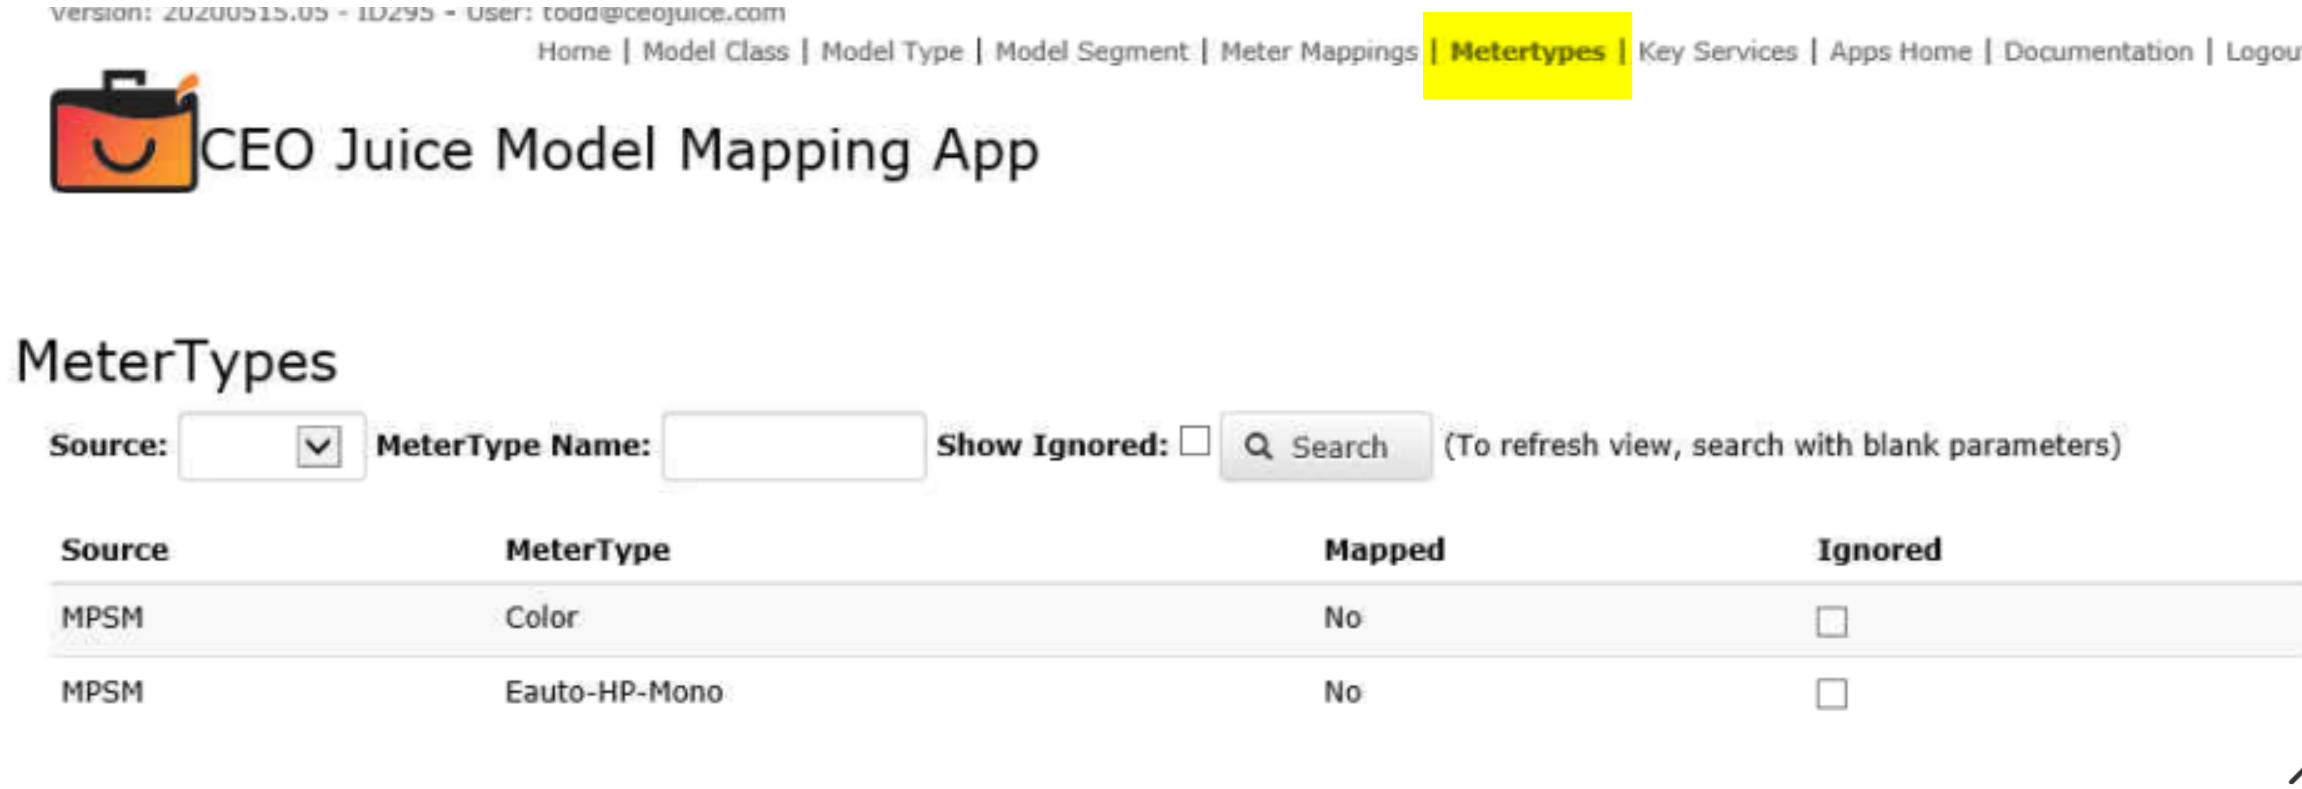2302x789 pixels.
Task: Open the Documentation link
Action: [x=2097, y=51]
